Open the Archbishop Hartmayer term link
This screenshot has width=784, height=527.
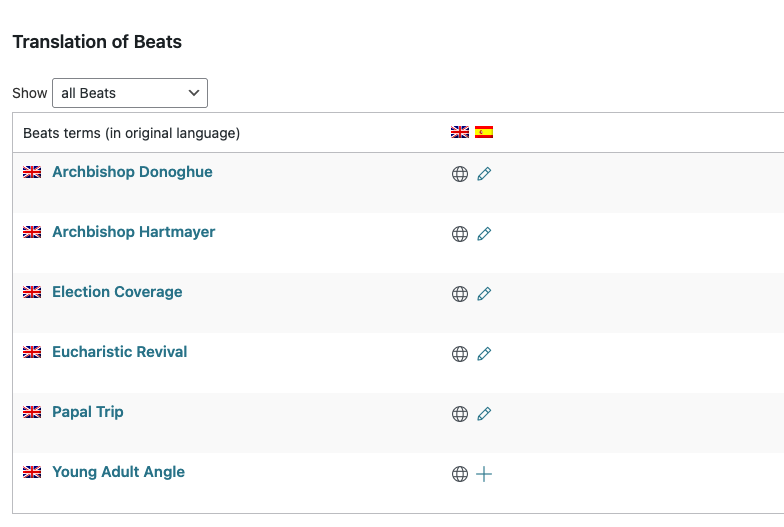[x=134, y=232]
